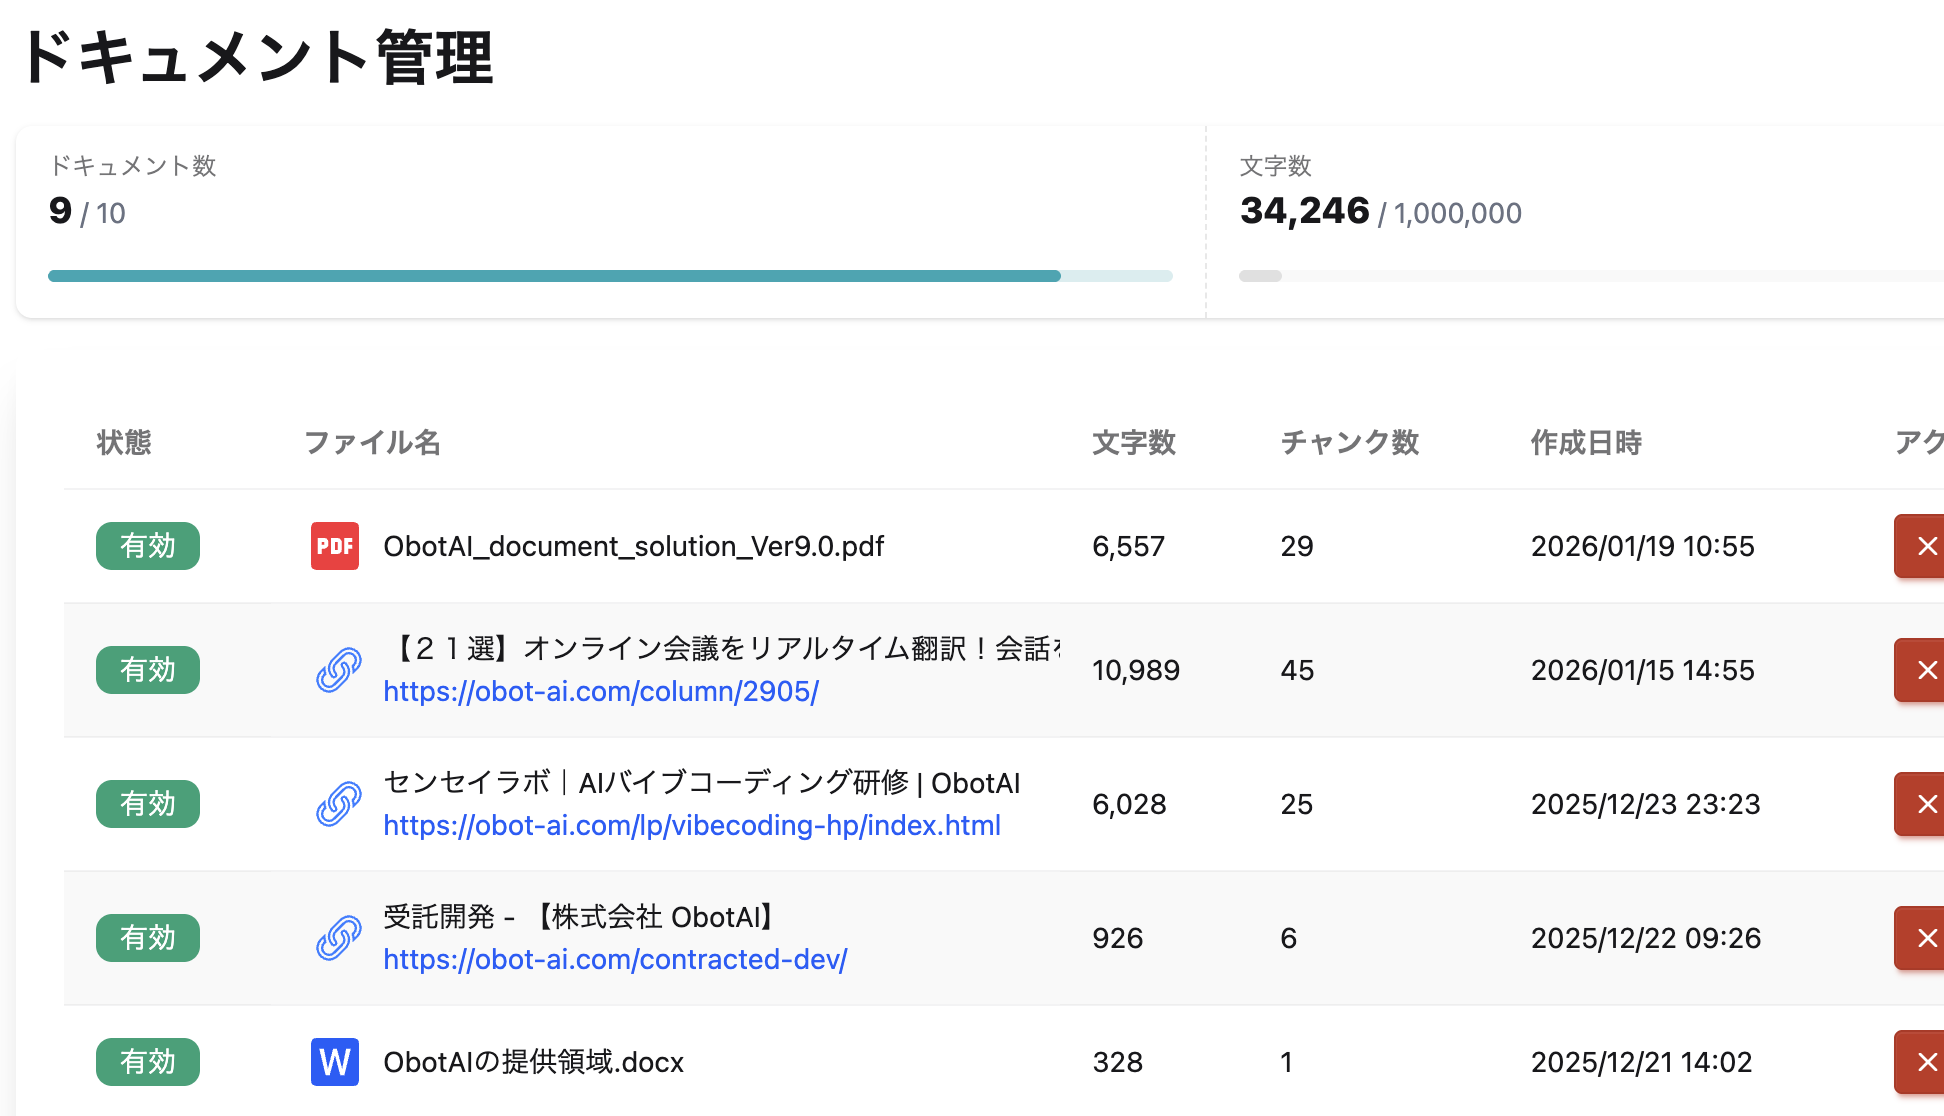Click the link icon beside the vibecoding-hp entry
Screen dimensions: 1944x1116
tap(338, 804)
